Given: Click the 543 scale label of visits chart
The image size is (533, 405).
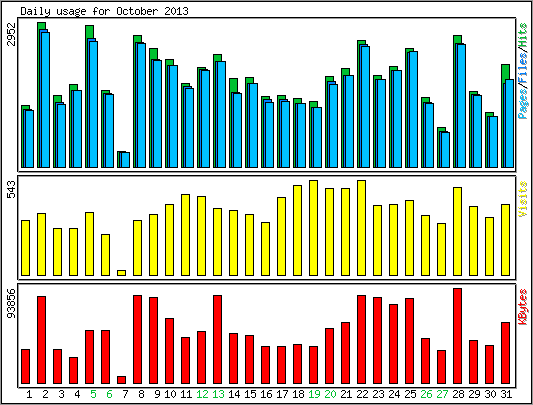Looking at the screenshot, I should pos(12,190).
